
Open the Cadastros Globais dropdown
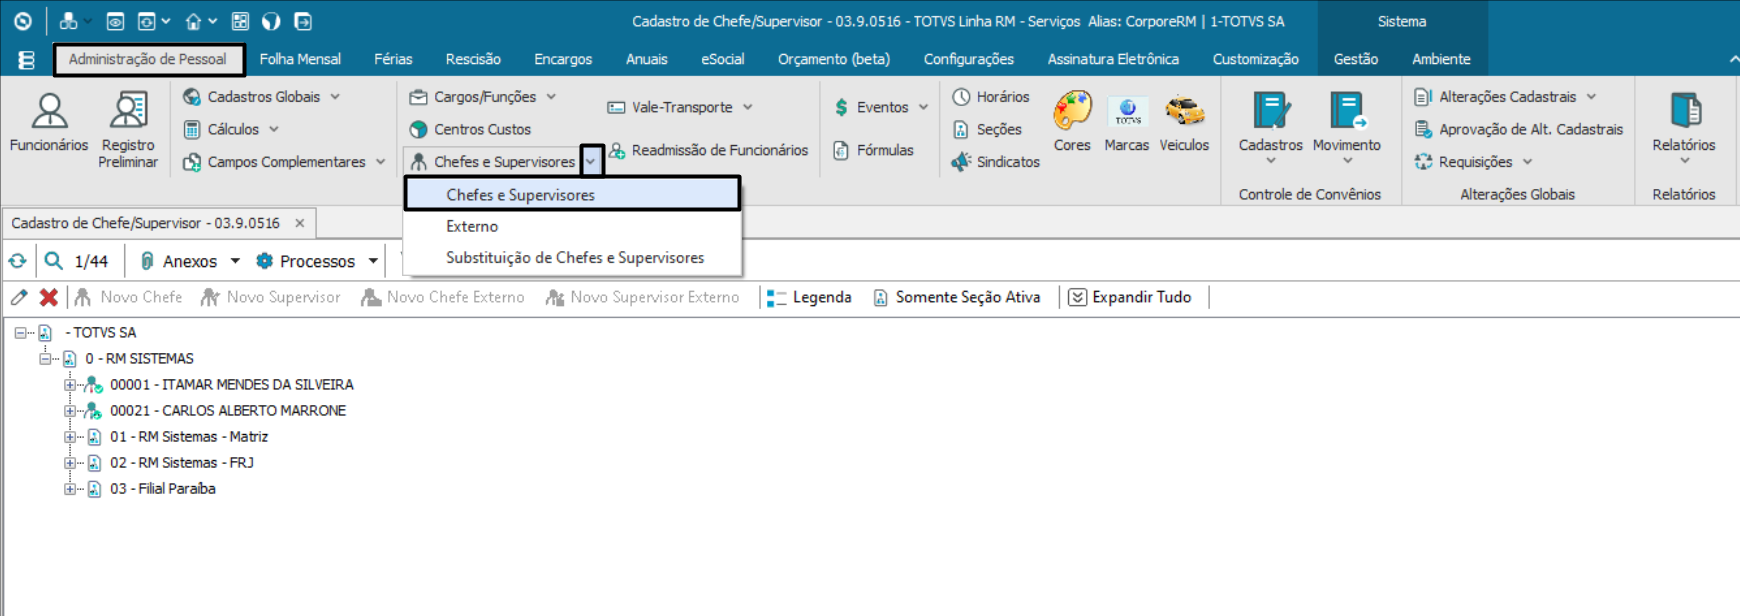click(336, 97)
